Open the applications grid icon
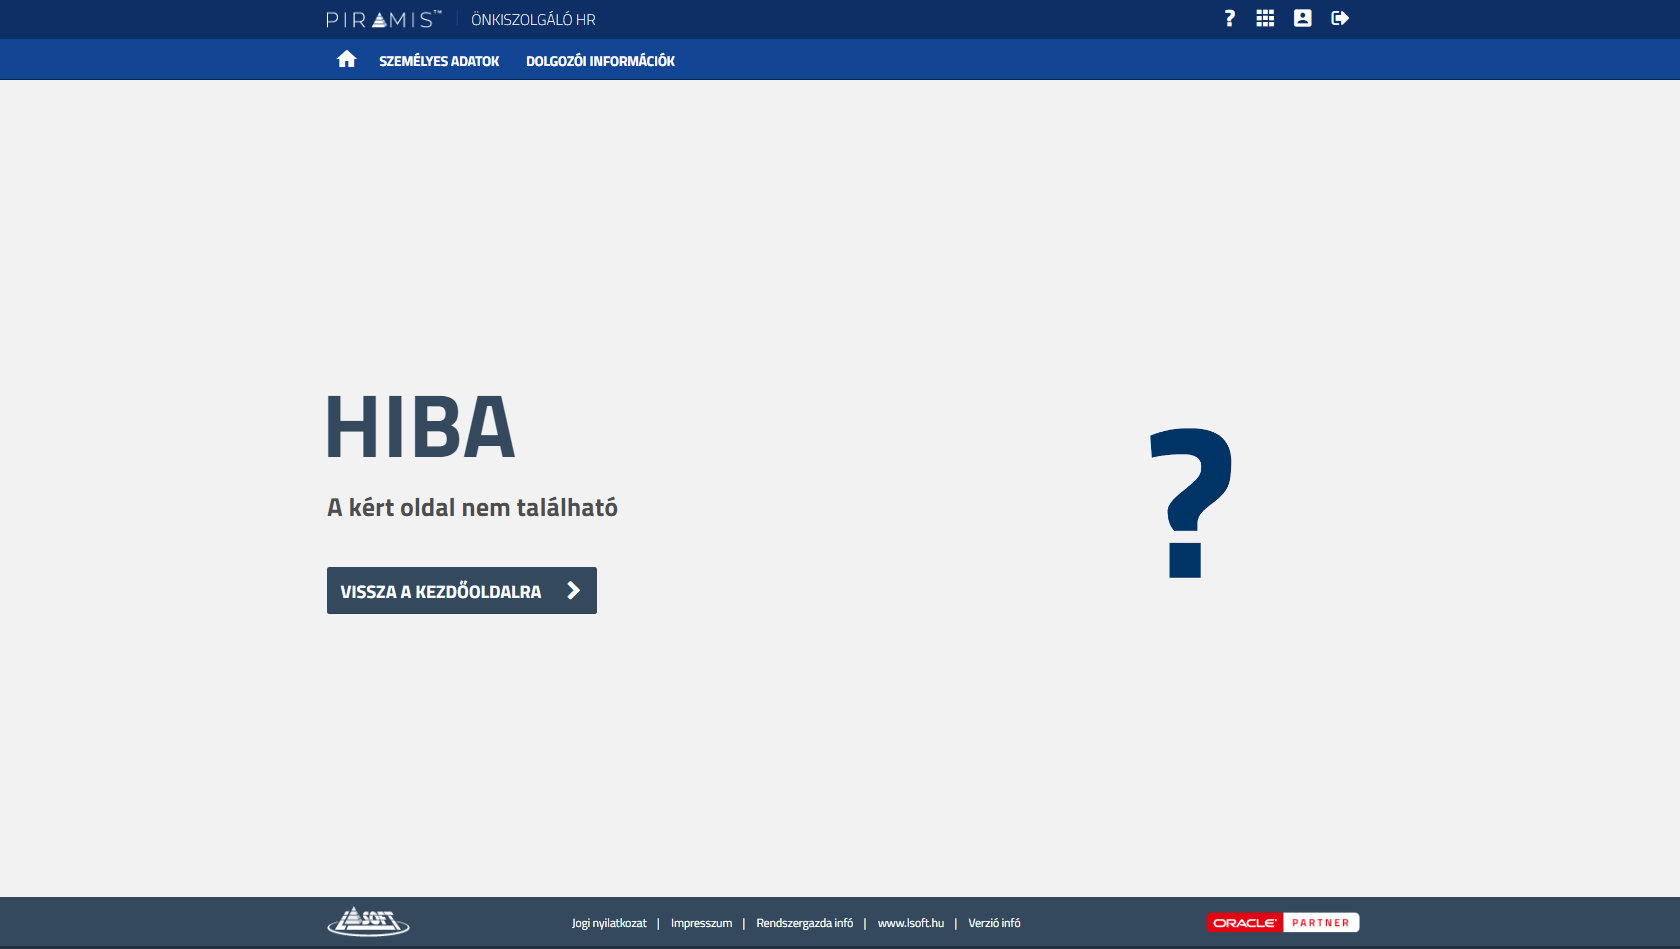Image resolution: width=1680 pixels, height=949 pixels. click(x=1265, y=18)
